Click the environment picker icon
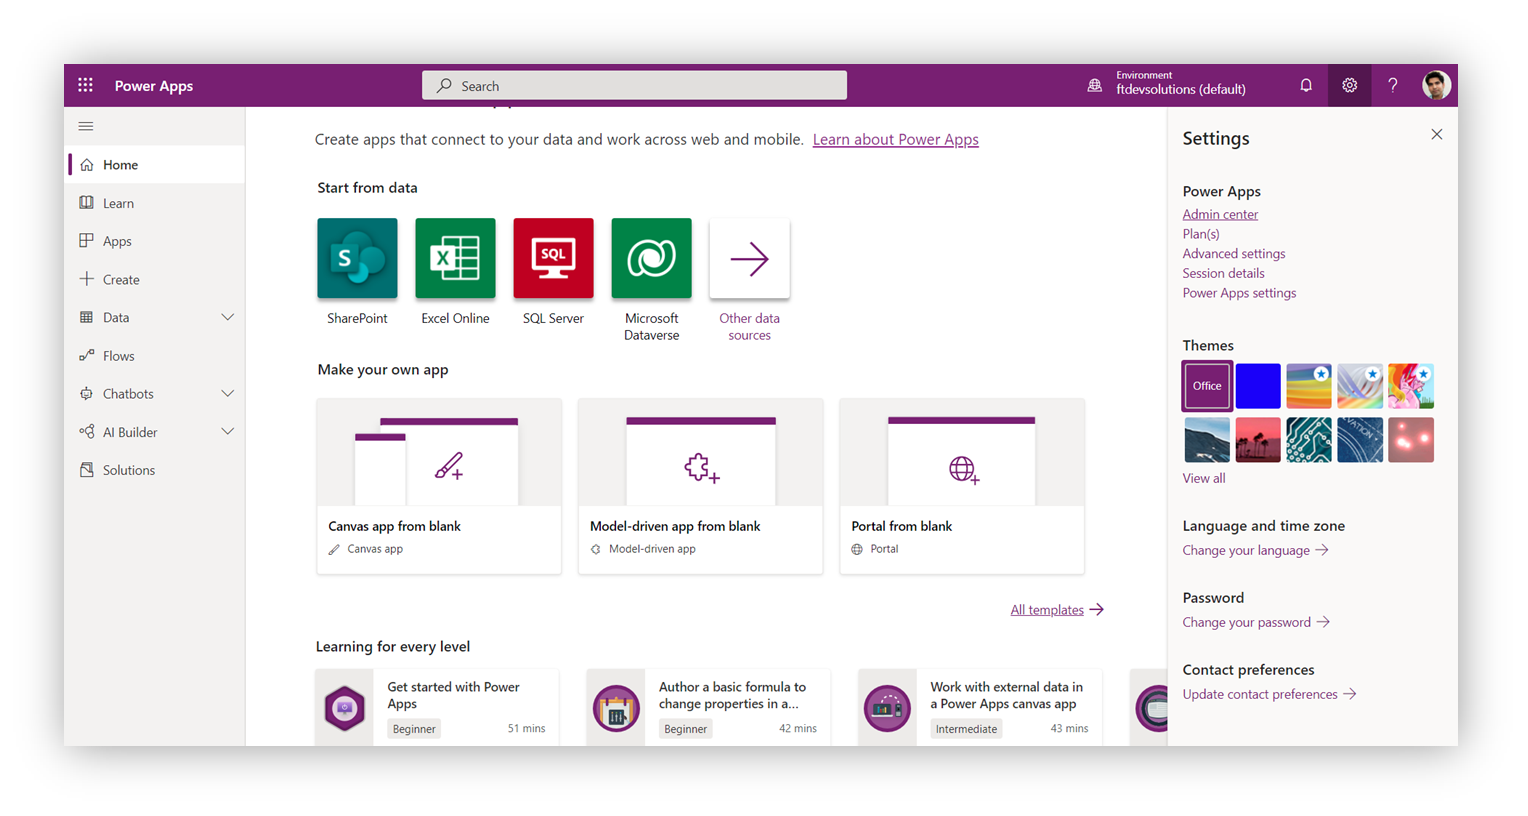The image size is (1528, 816). (x=1095, y=86)
